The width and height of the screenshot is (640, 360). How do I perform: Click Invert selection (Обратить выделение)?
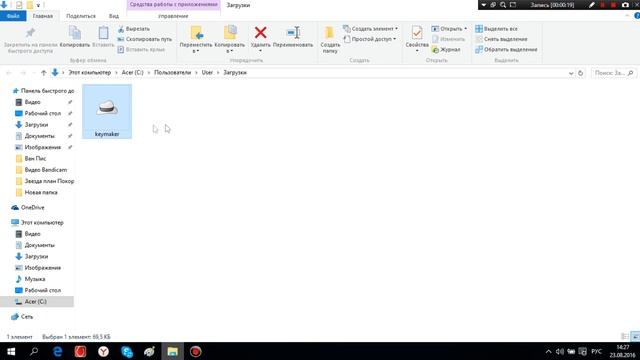point(506,49)
